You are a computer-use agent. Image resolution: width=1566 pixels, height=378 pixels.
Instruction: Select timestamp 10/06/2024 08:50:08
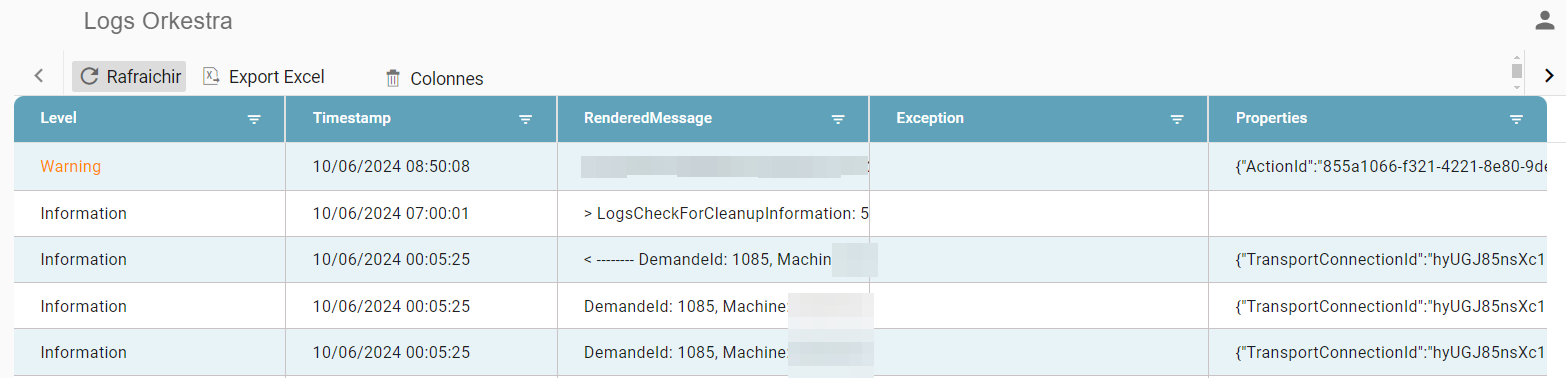click(391, 166)
